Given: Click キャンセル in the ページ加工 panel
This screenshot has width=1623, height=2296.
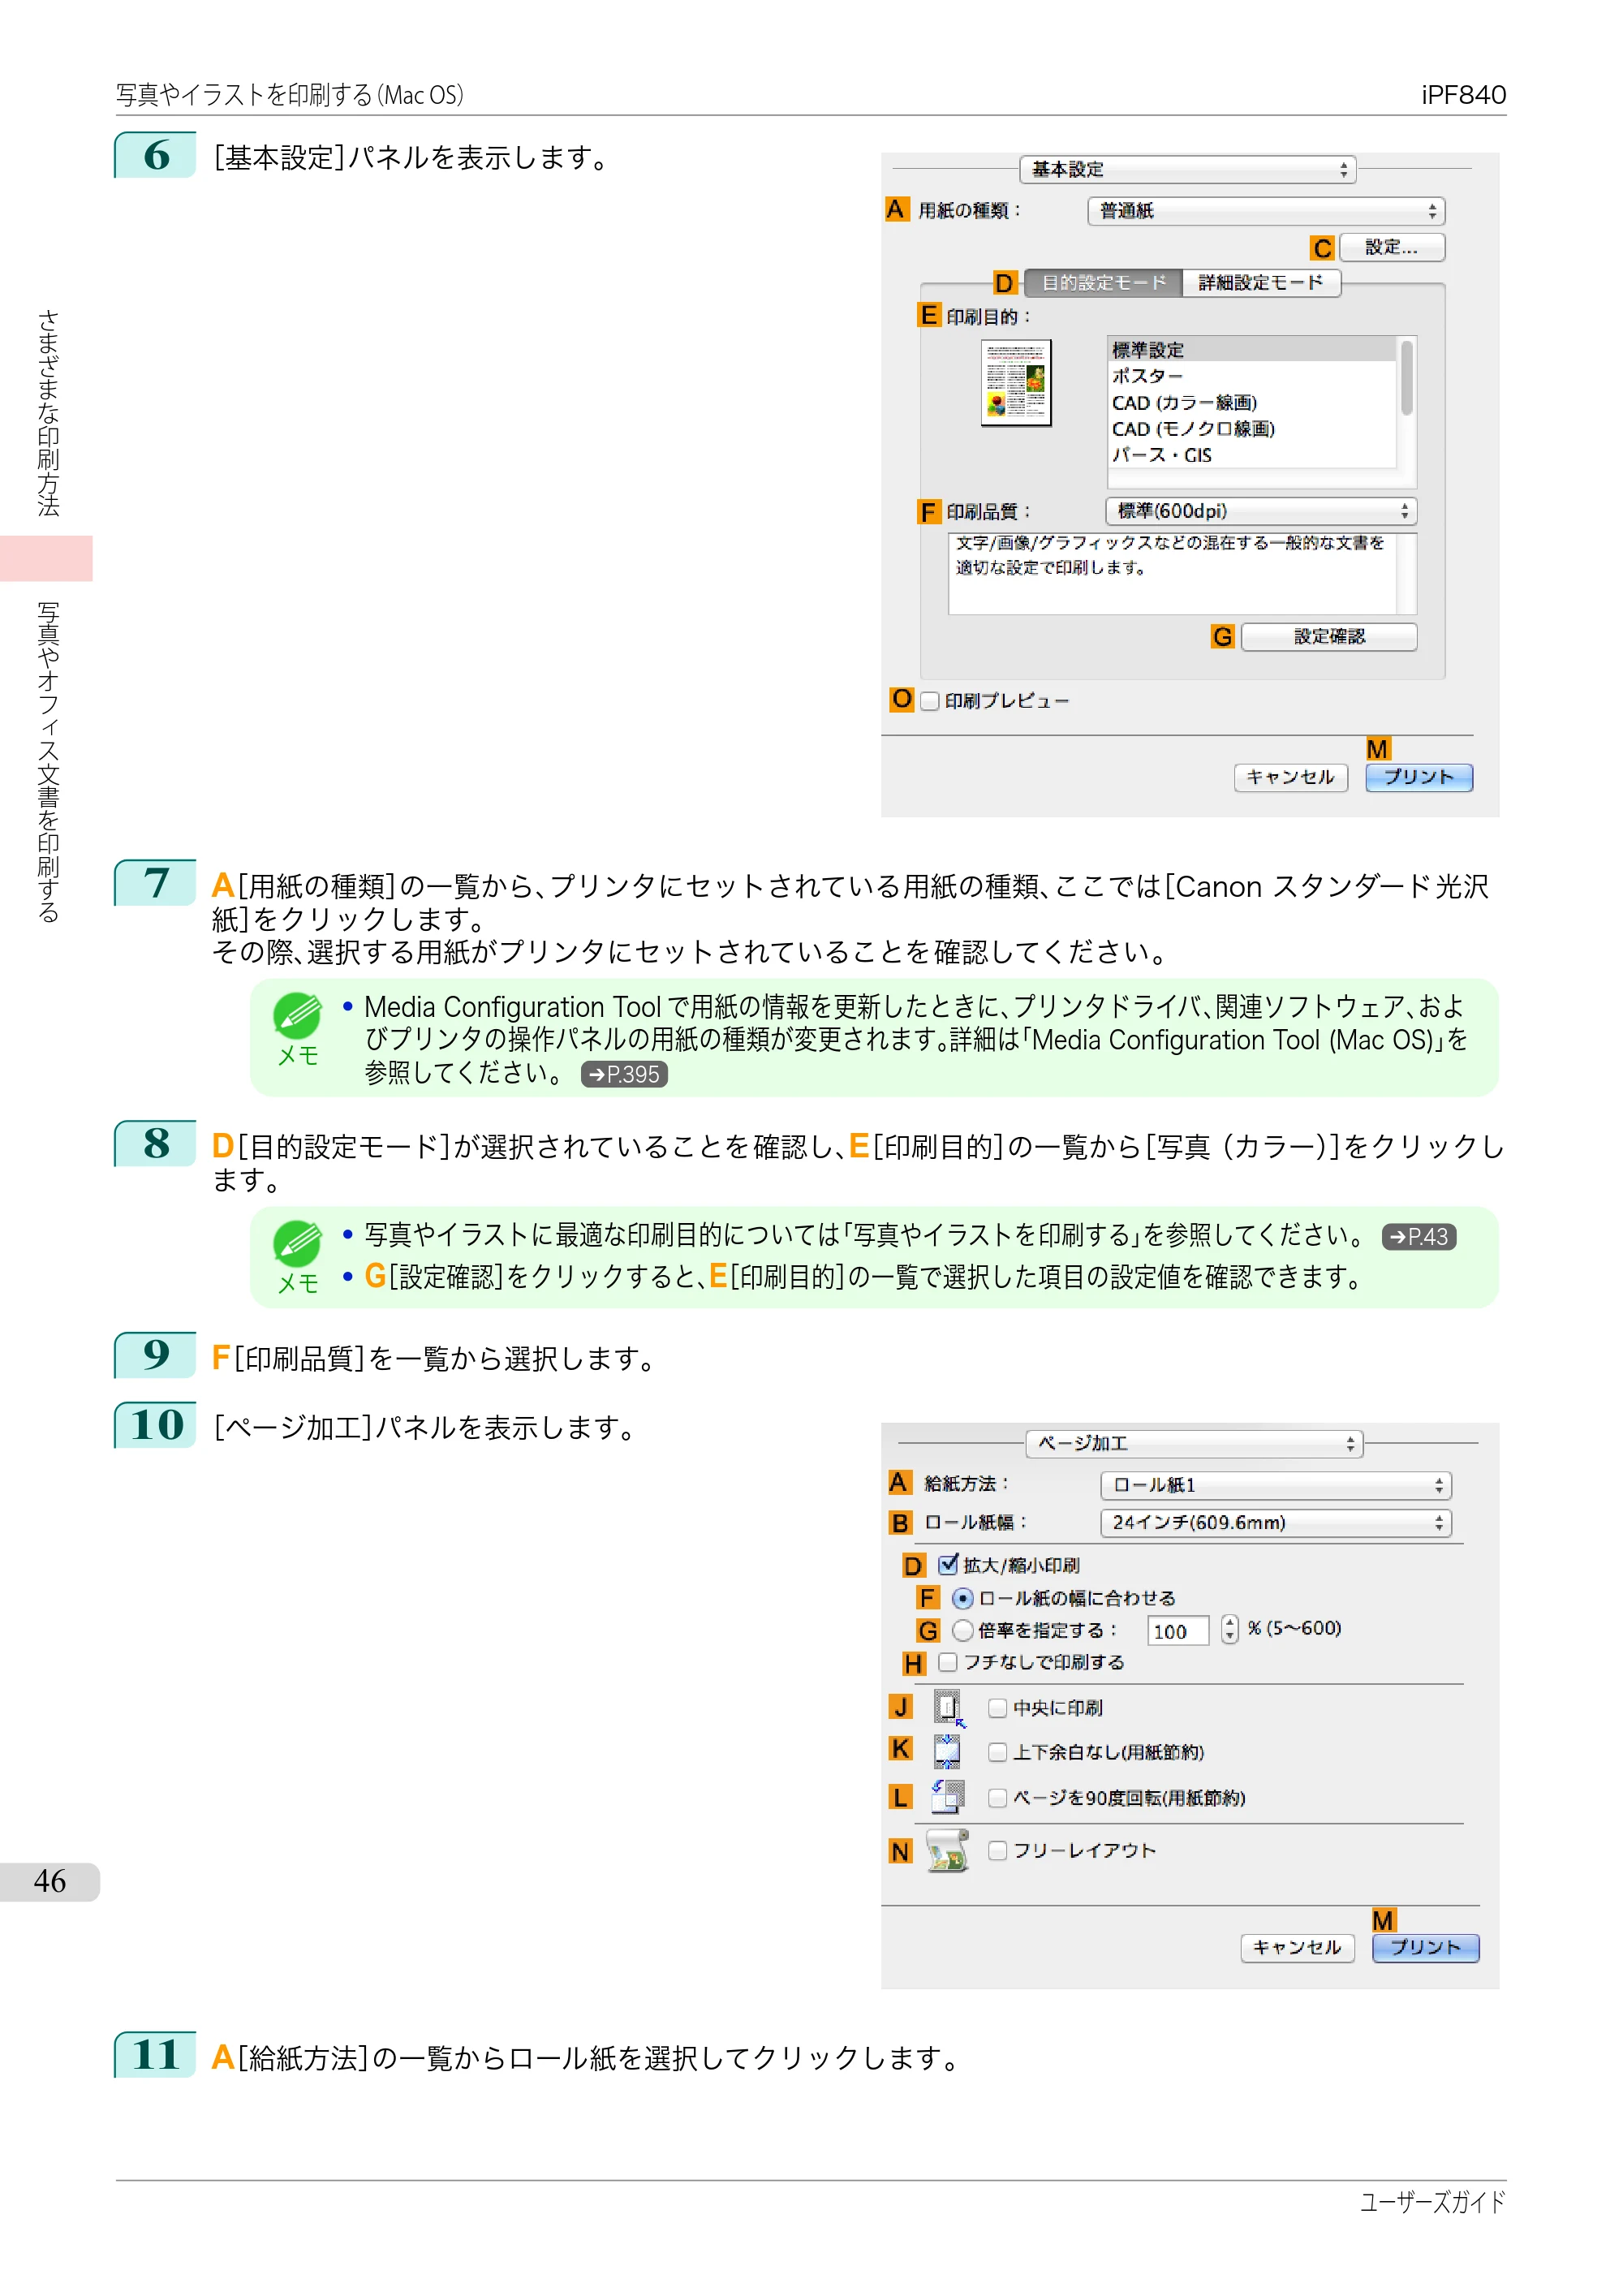Looking at the screenshot, I should [1297, 1947].
